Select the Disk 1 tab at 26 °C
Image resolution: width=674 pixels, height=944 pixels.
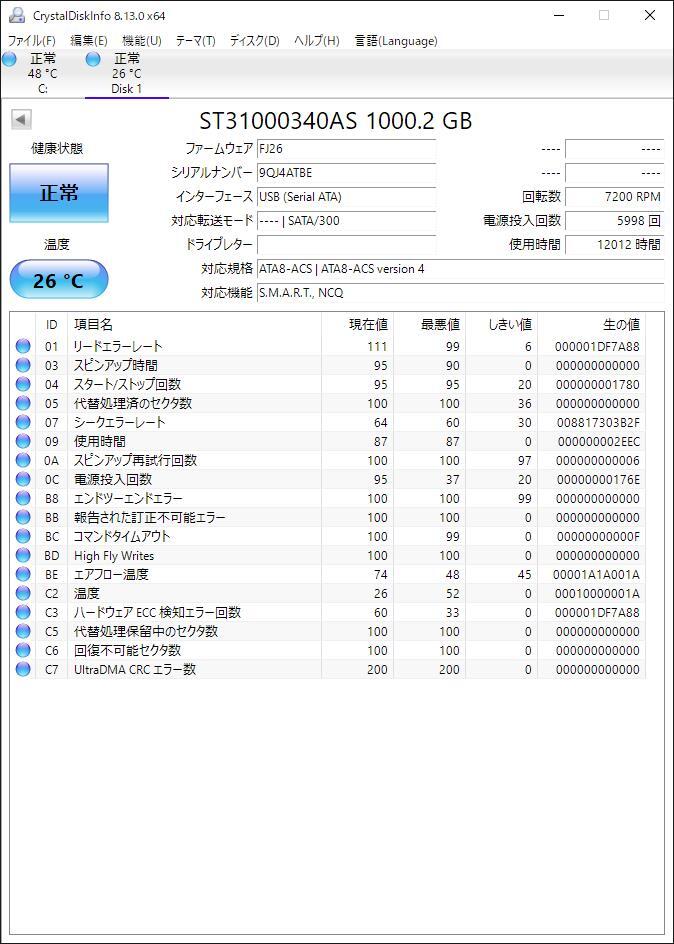coord(126,73)
